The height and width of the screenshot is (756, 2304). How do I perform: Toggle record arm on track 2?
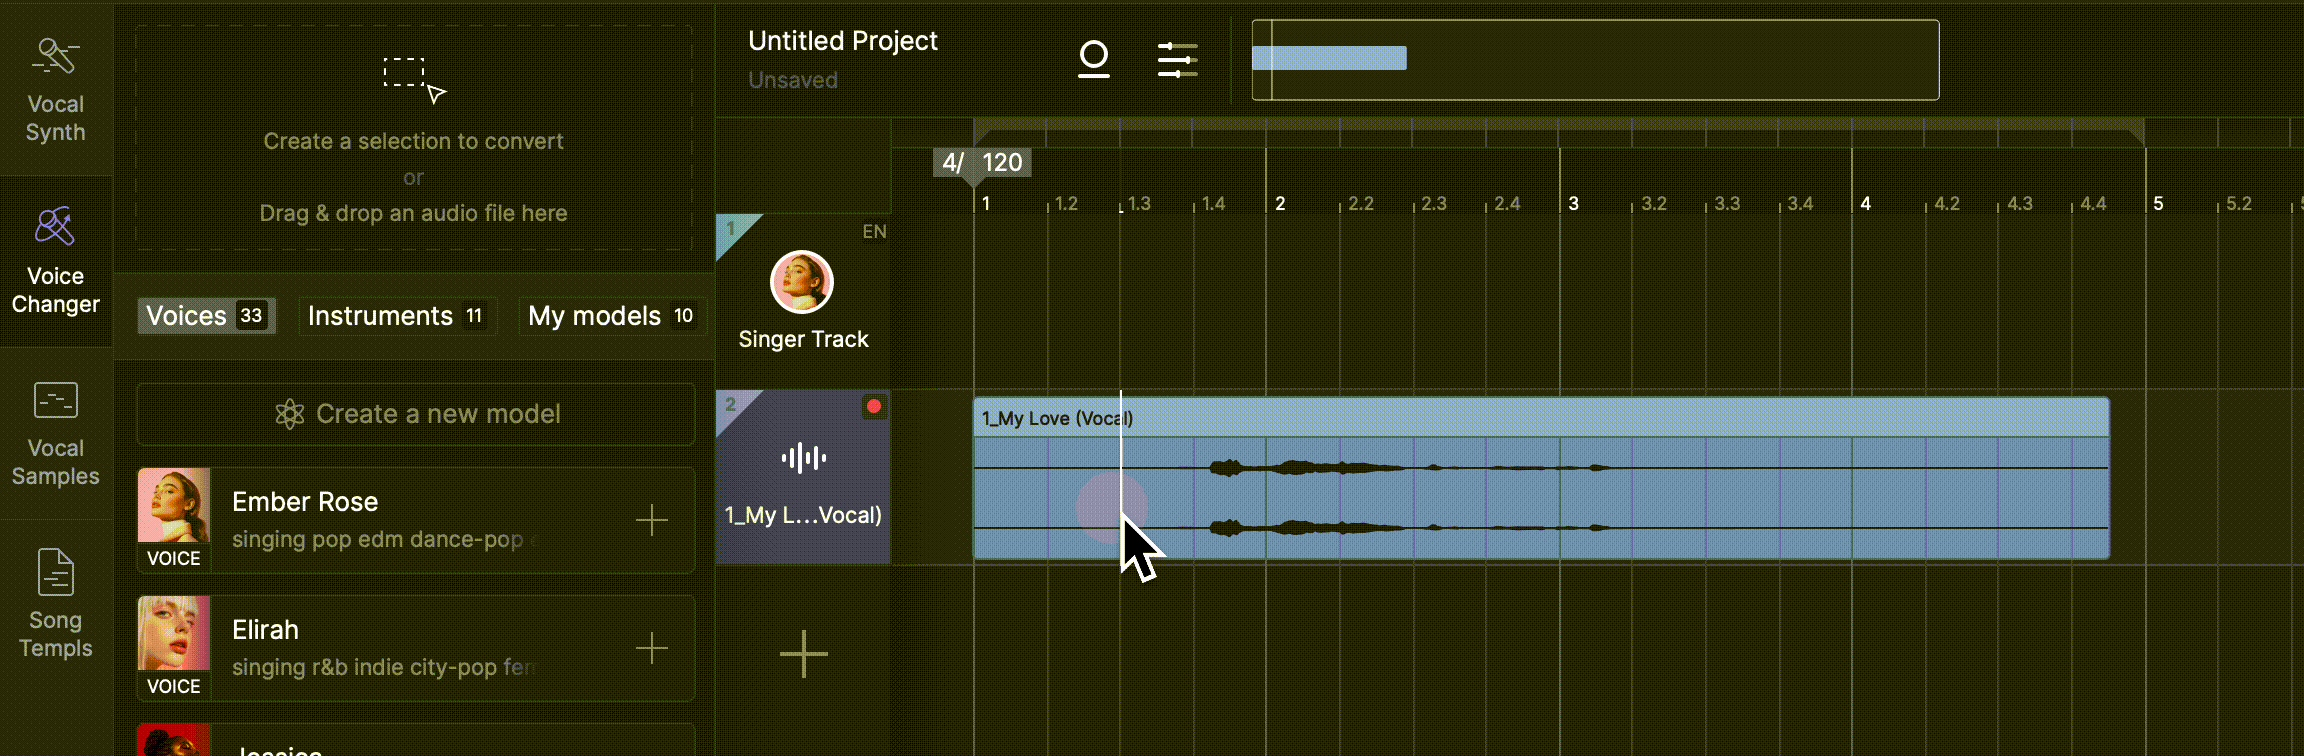(x=874, y=406)
